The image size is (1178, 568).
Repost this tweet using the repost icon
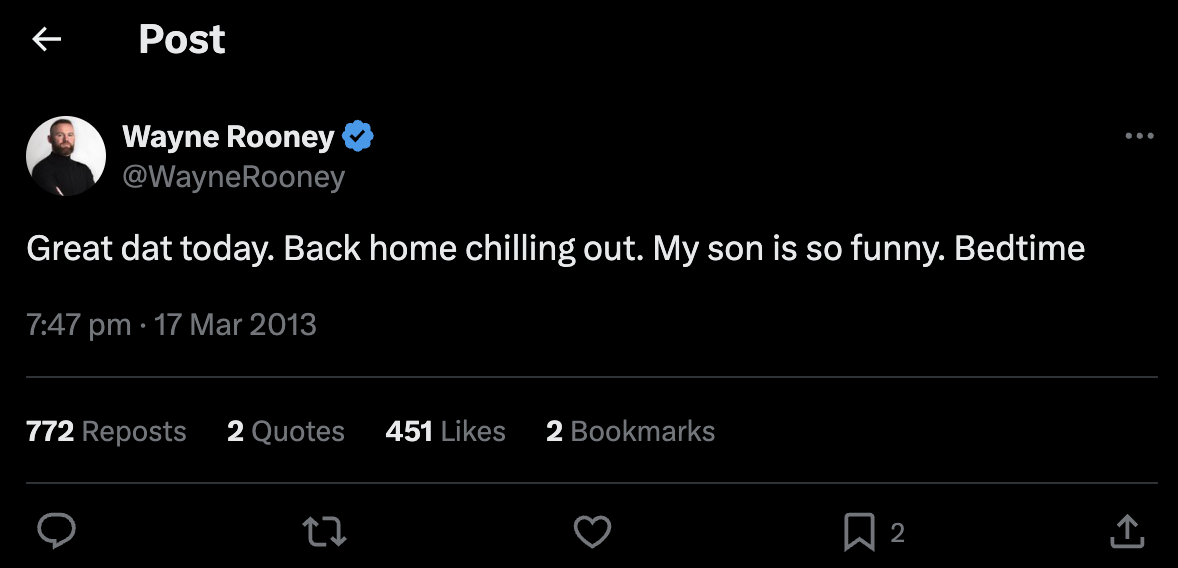pyautogui.click(x=324, y=532)
